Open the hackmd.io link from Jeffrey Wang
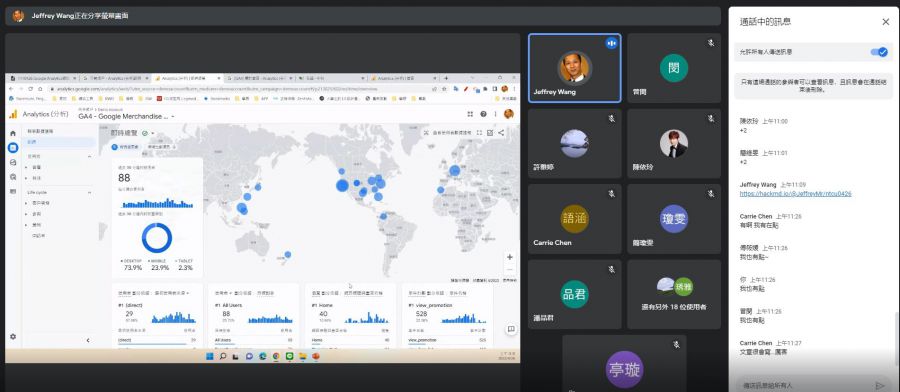Screen dimensions: 900x392 click(x=796, y=194)
